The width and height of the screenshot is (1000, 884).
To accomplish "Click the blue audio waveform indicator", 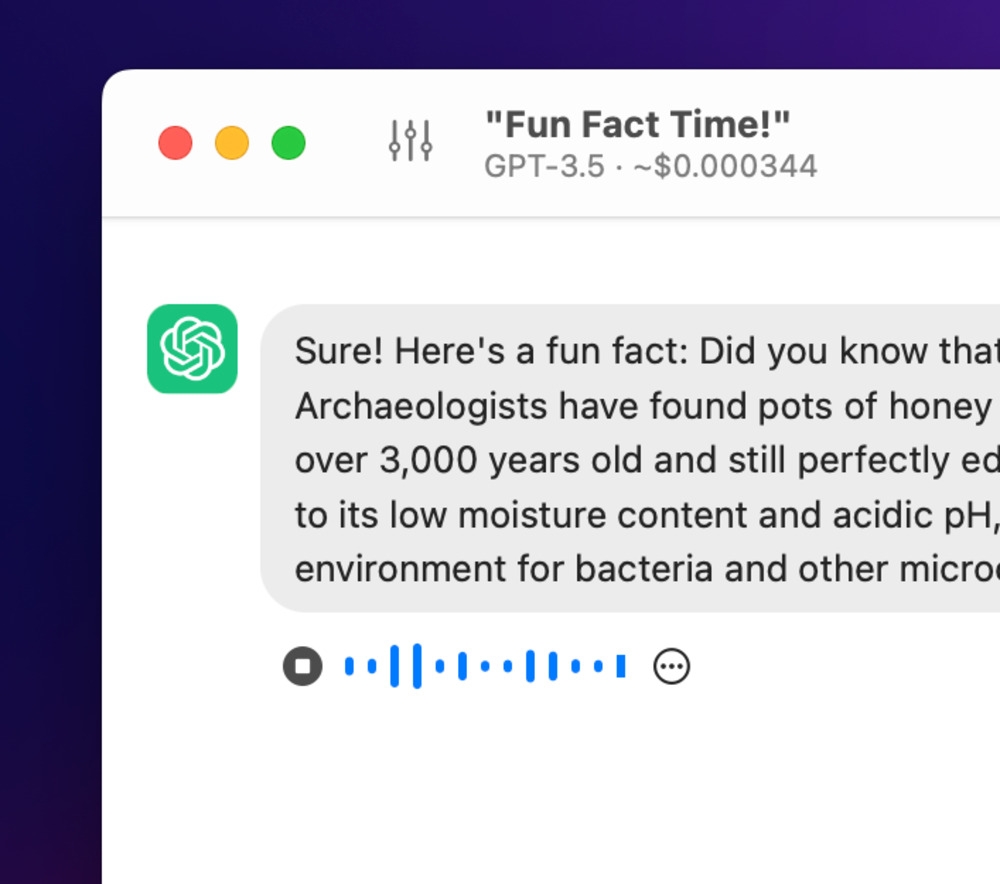I will pos(485,666).
